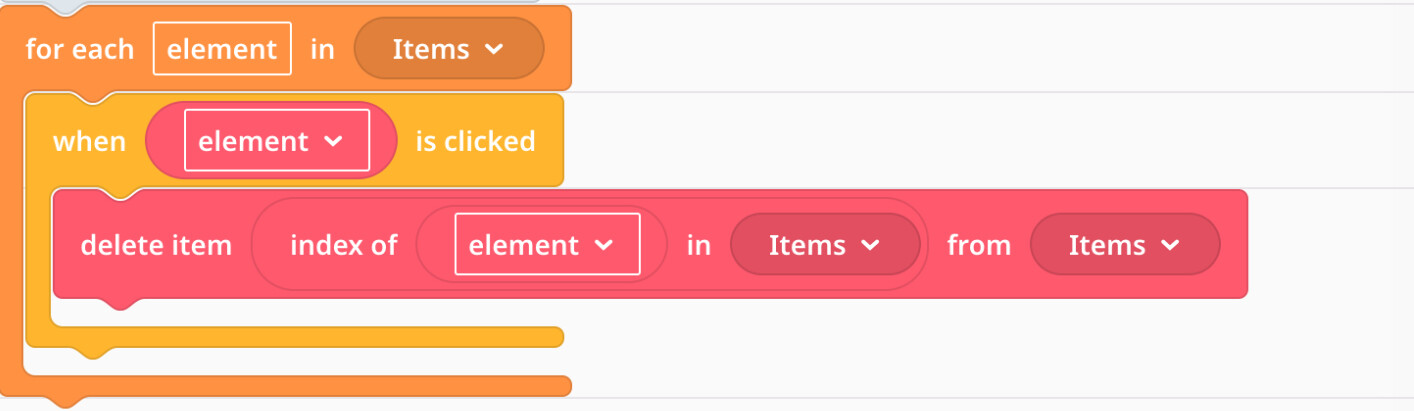Open Items dropdown following "in" in index of

pyautogui.click(x=824, y=245)
